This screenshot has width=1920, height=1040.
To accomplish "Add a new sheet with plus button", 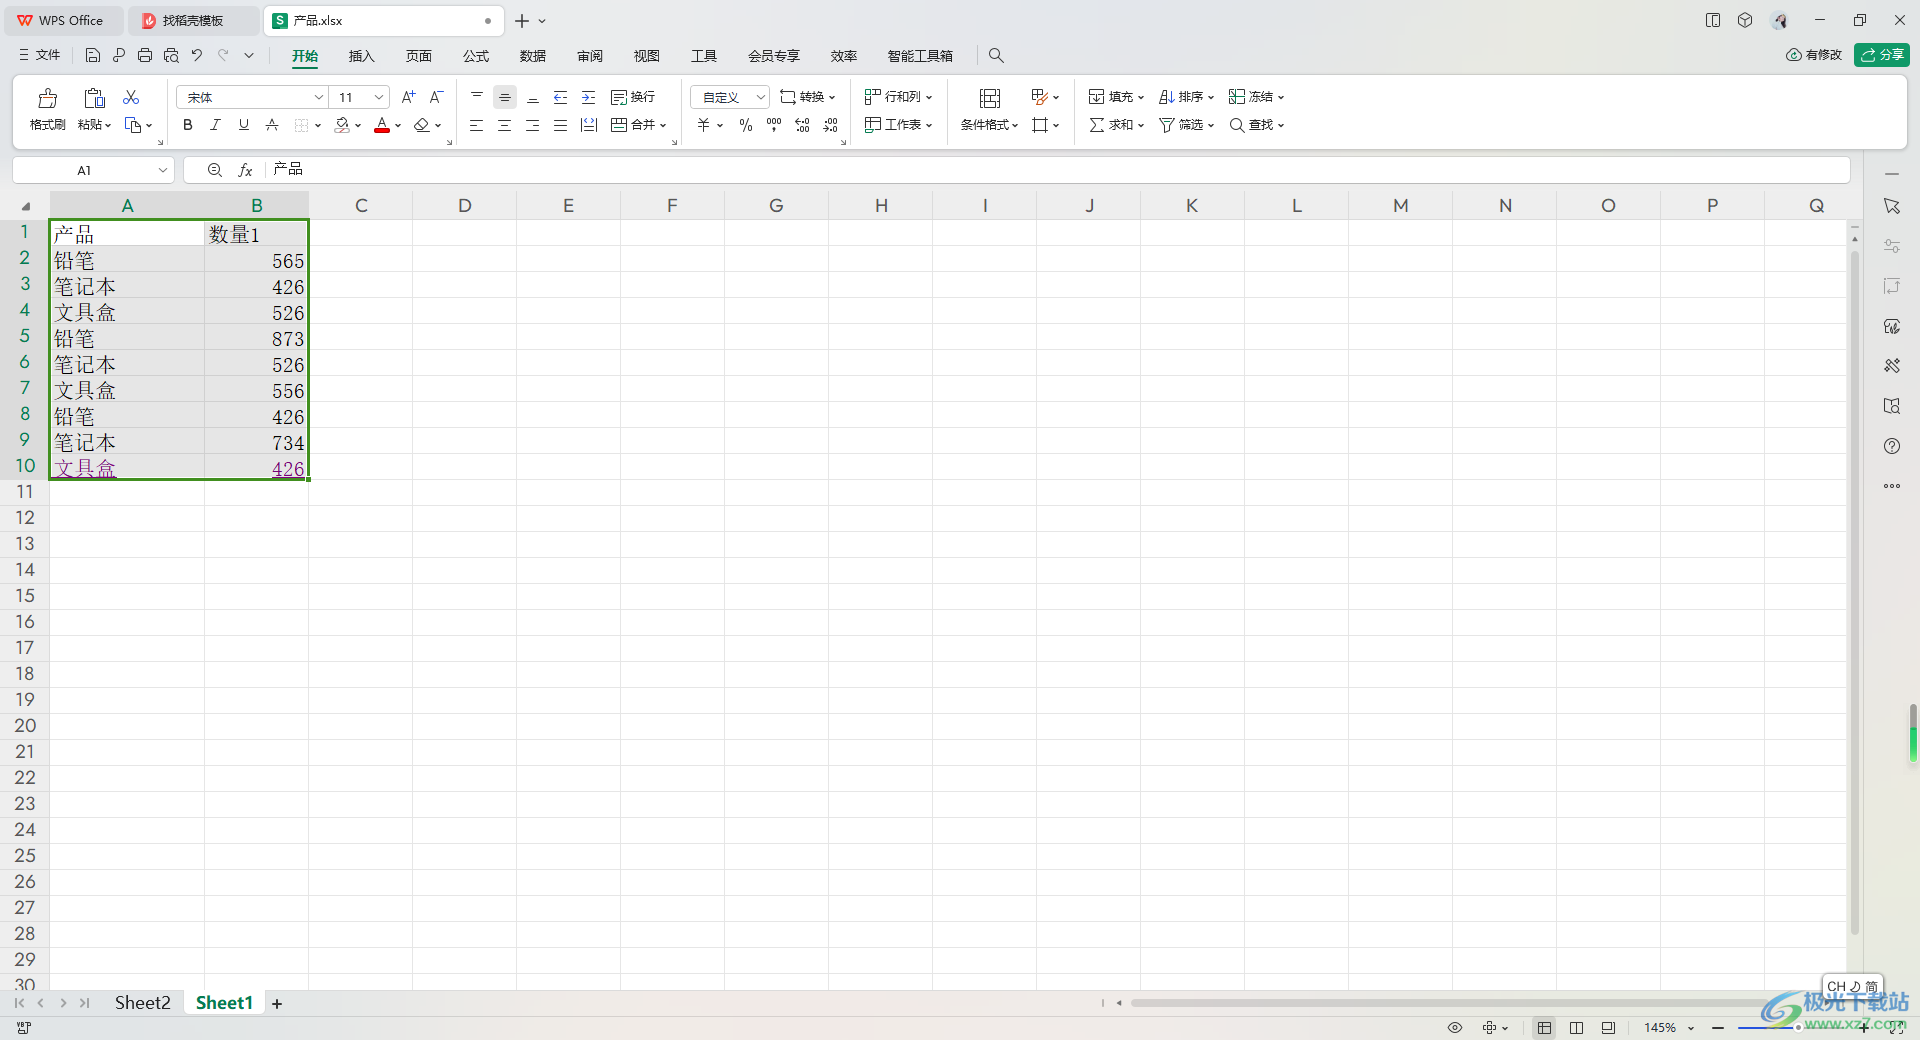I will (277, 1004).
